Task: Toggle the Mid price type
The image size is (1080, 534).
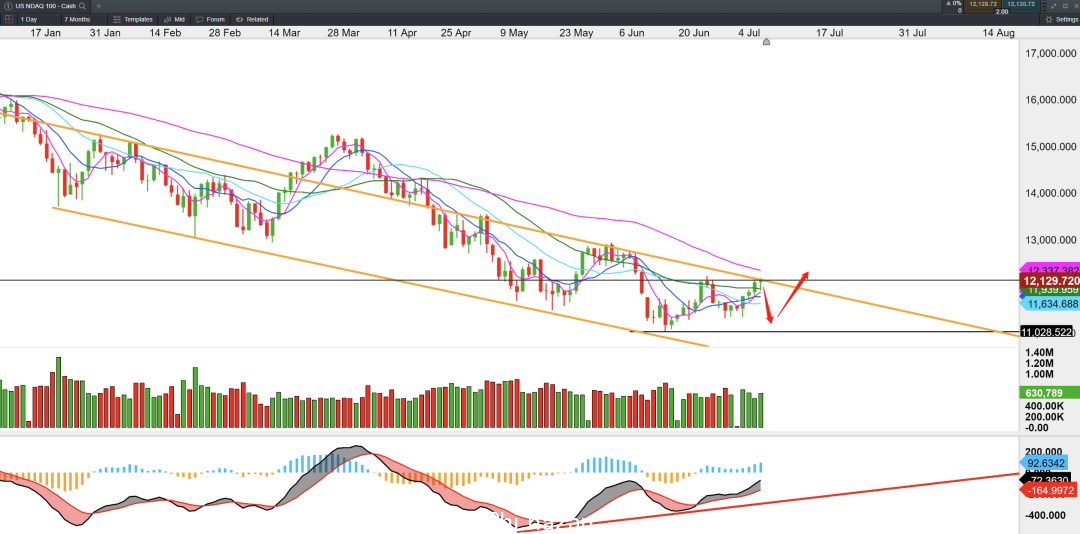Action: (174, 19)
